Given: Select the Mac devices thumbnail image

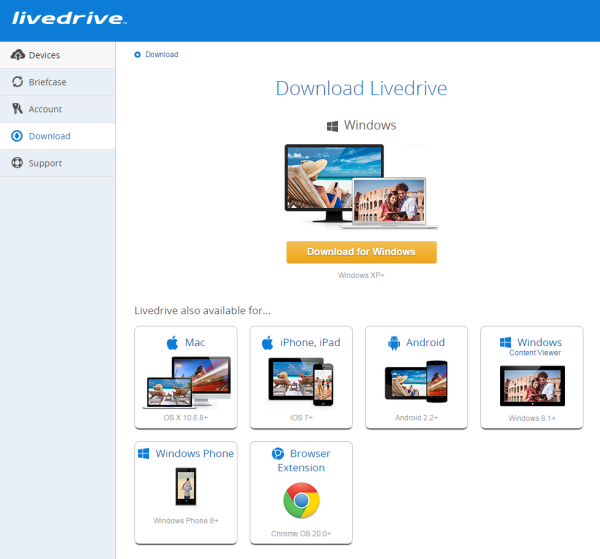Looking at the screenshot, I should [x=188, y=382].
